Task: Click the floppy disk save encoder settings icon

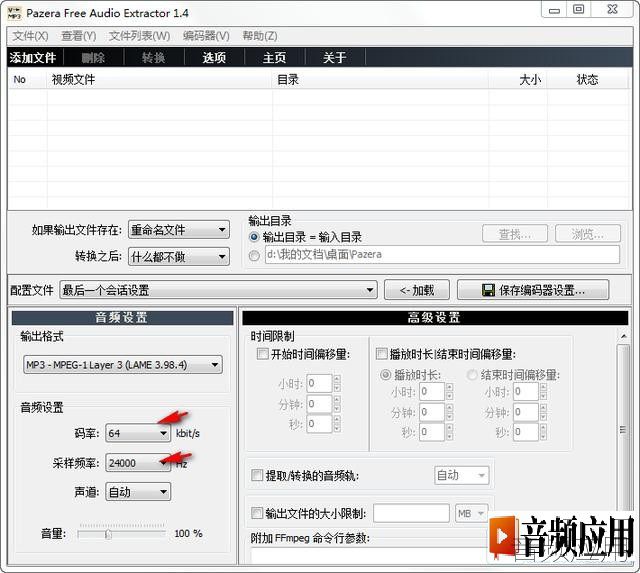Action: click(x=488, y=290)
